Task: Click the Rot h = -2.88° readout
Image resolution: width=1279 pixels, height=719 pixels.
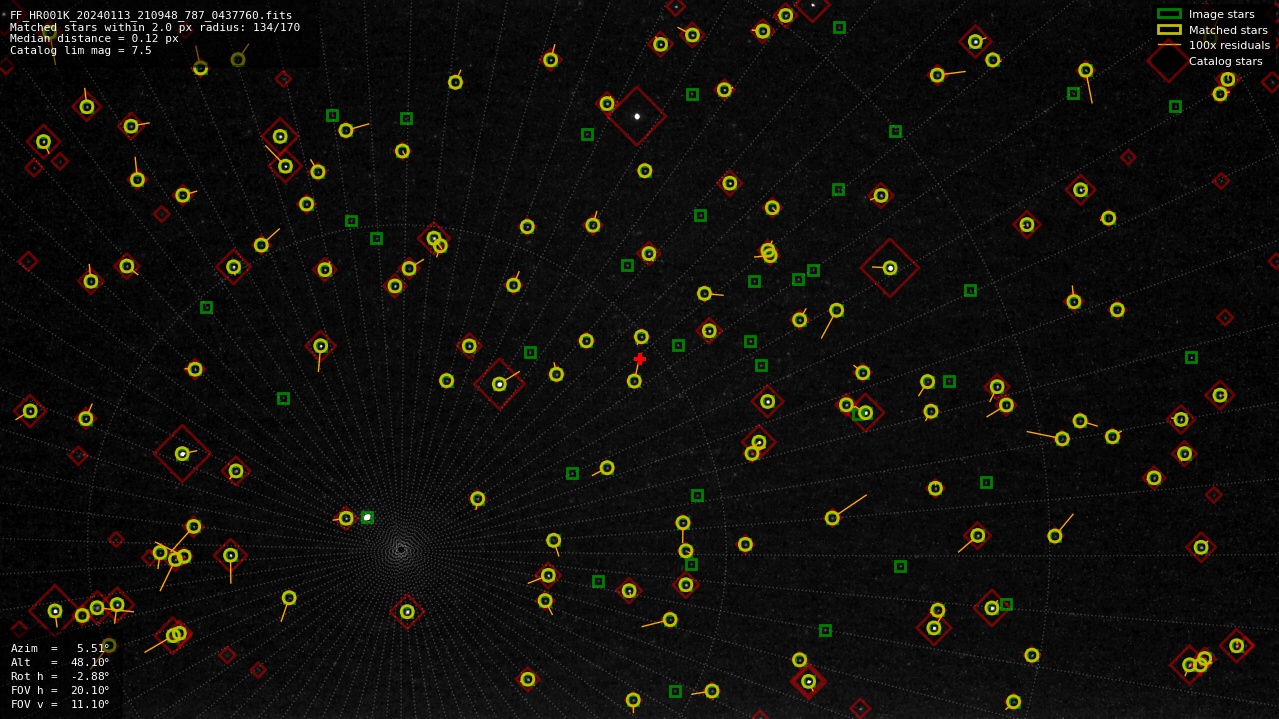Action: pos(60,676)
